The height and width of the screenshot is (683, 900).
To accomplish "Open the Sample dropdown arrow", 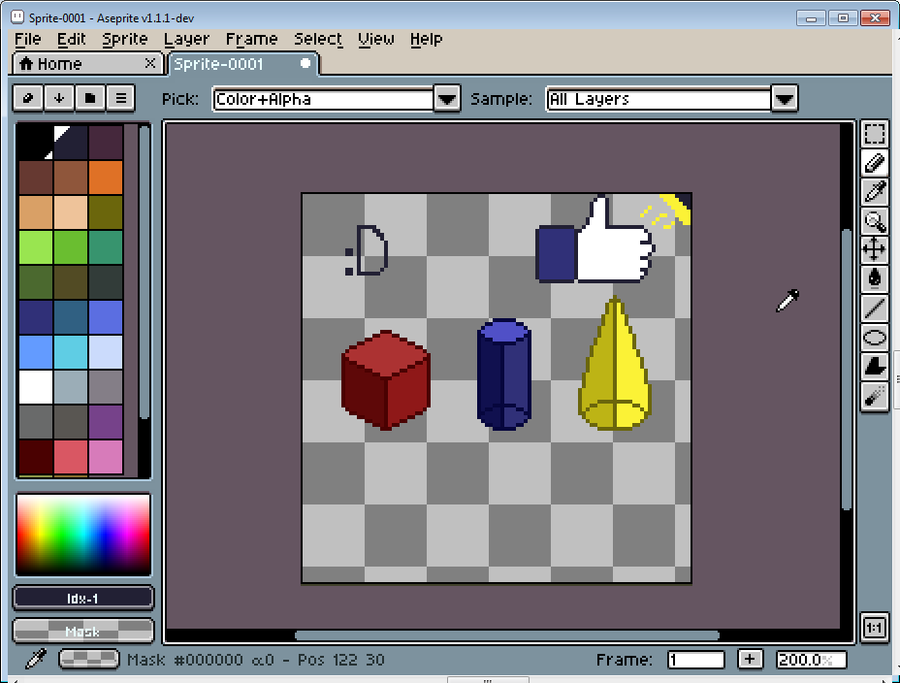I will (784, 99).
